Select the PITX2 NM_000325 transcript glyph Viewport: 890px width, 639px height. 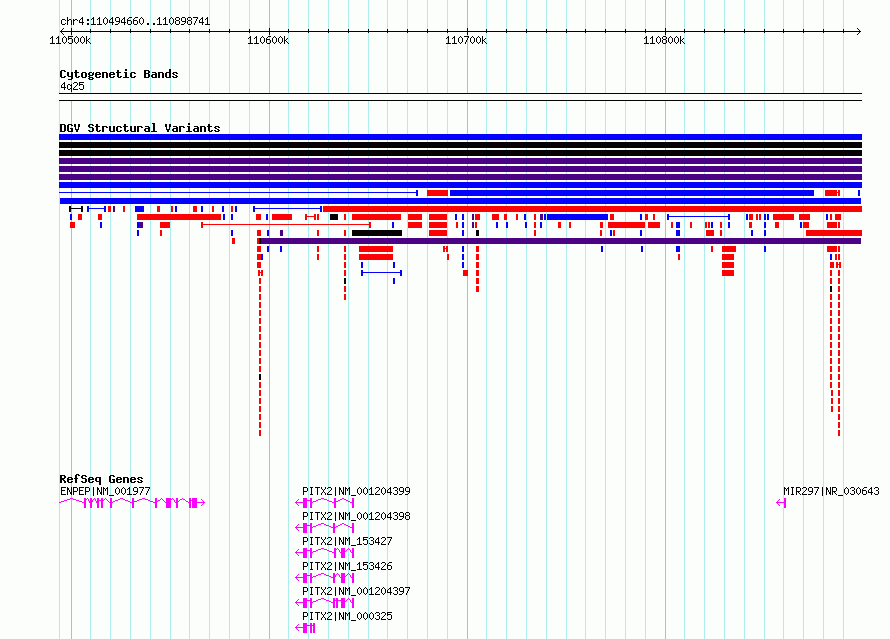(x=305, y=628)
